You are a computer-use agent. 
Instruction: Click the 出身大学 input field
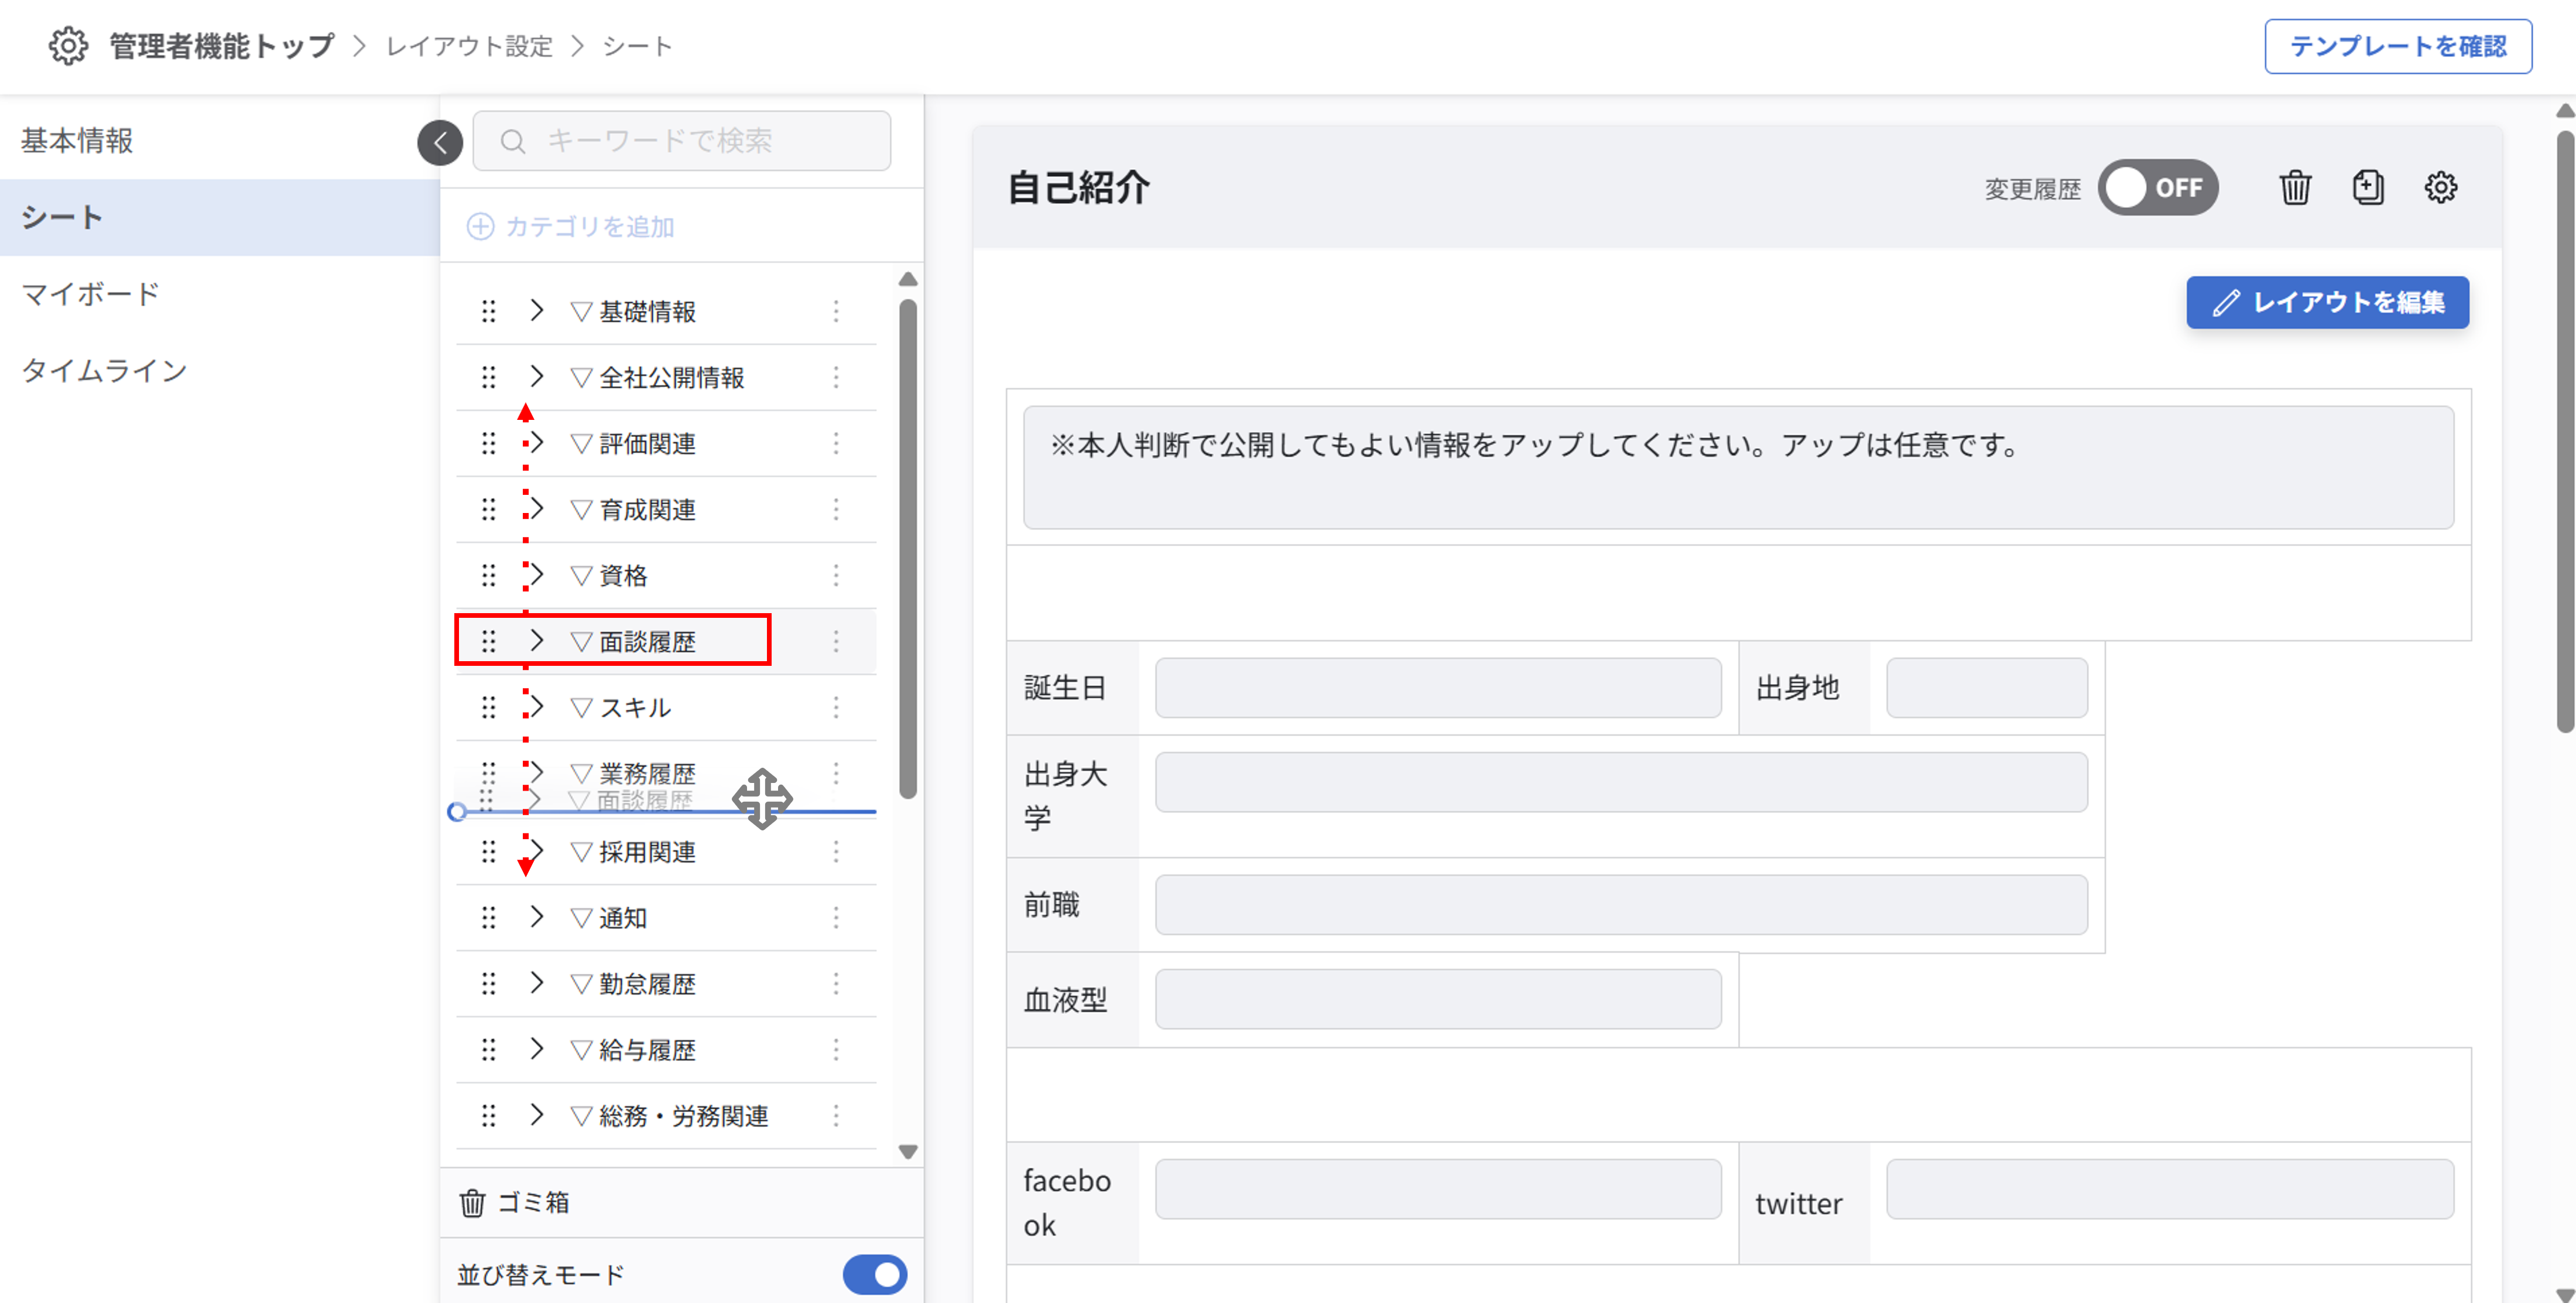1621,781
